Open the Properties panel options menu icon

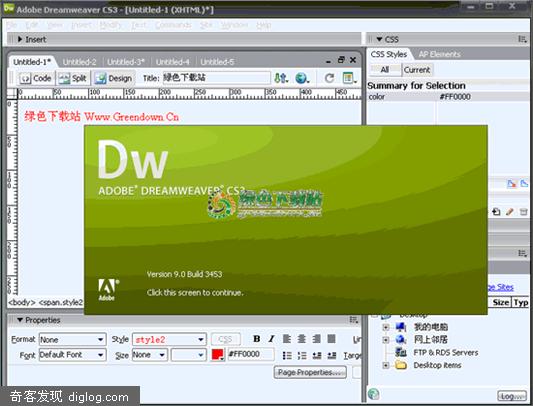tap(354, 320)
